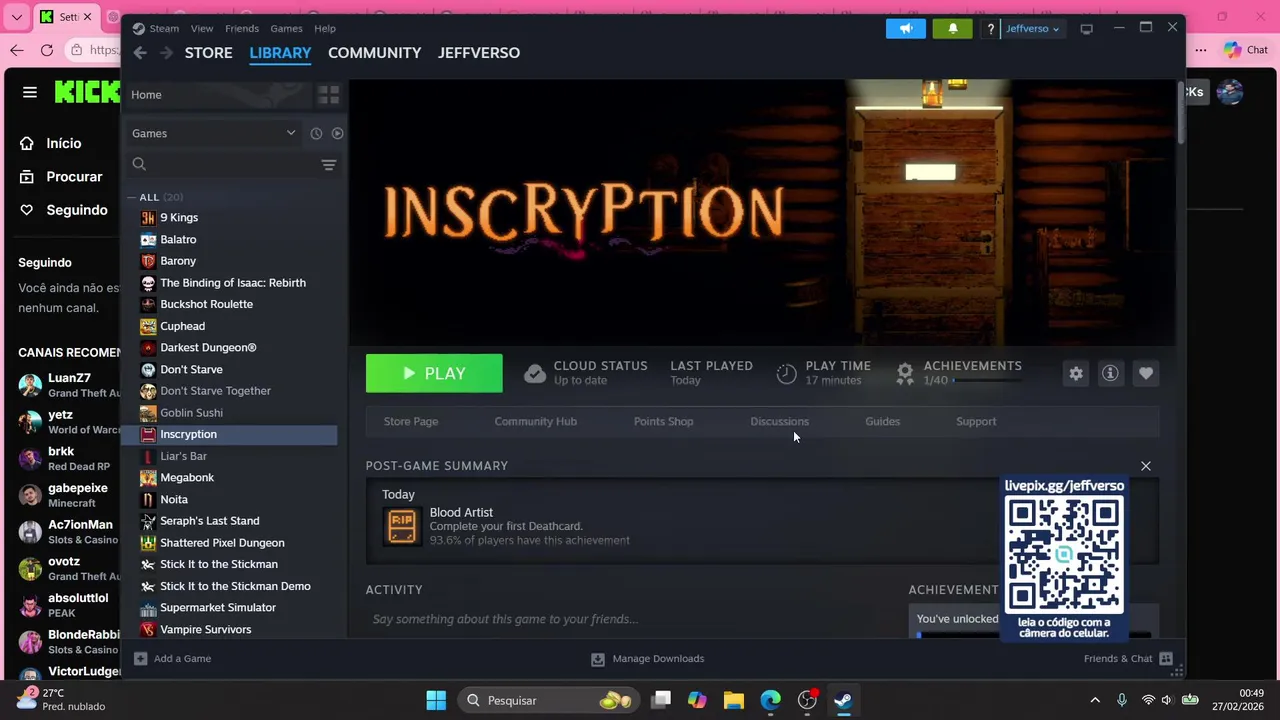Toggle library grid view icon next to Home

pos(329,95)
